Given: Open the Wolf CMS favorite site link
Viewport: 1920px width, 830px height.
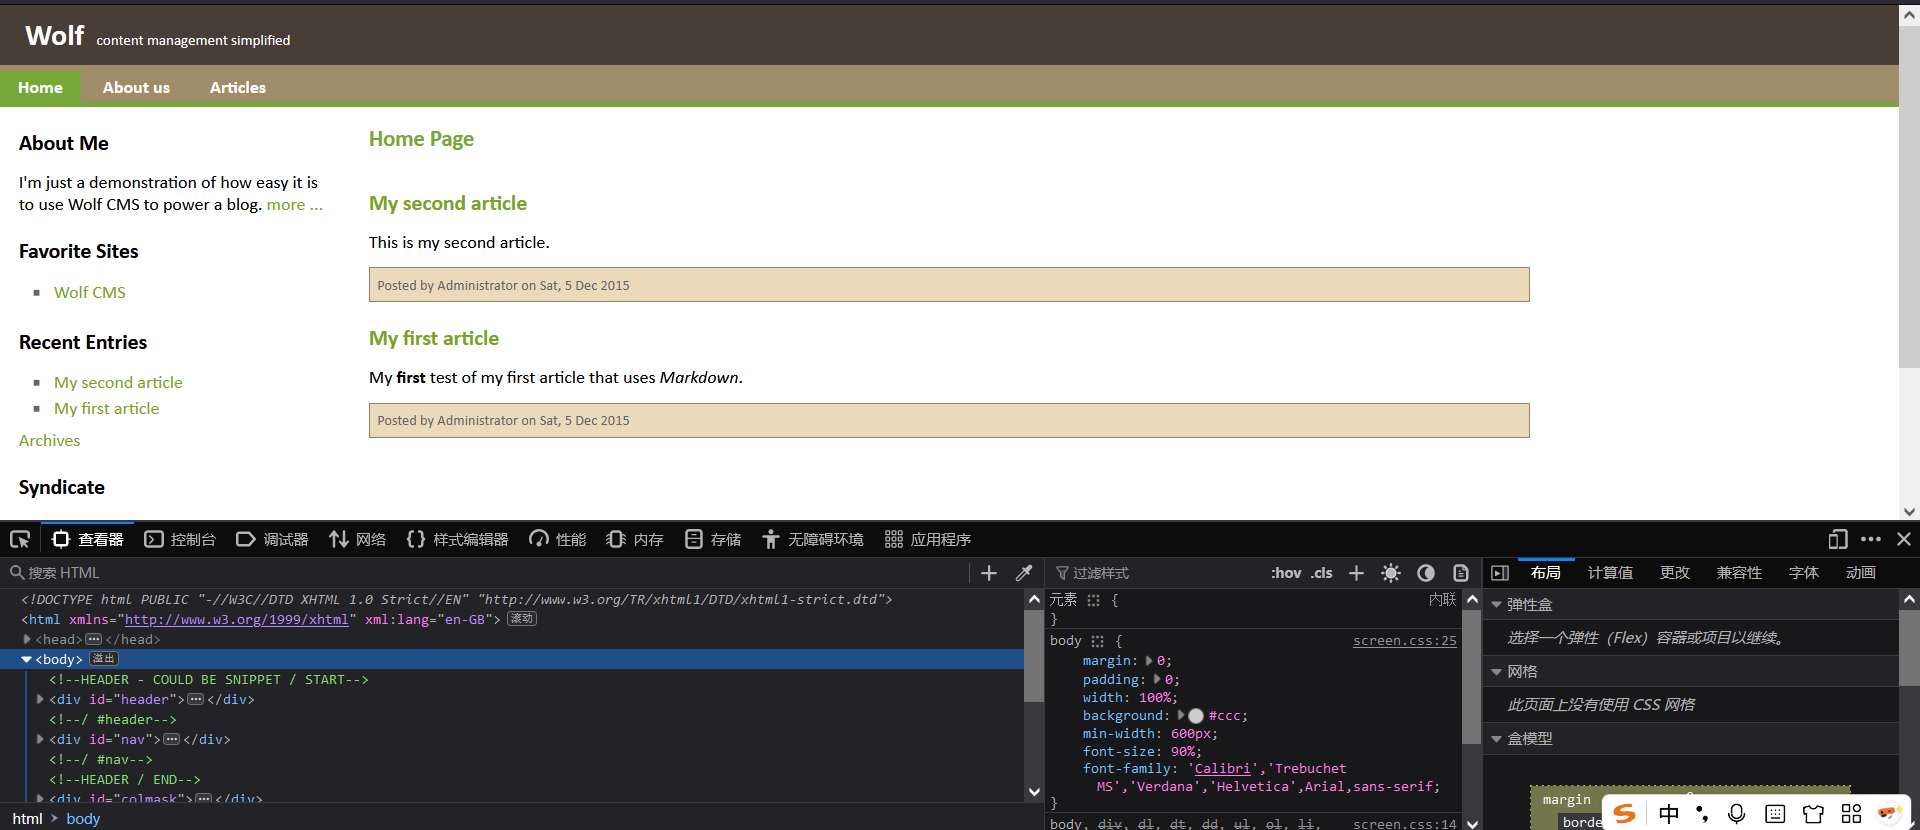Looking at the screenshot, I should 90,293.
